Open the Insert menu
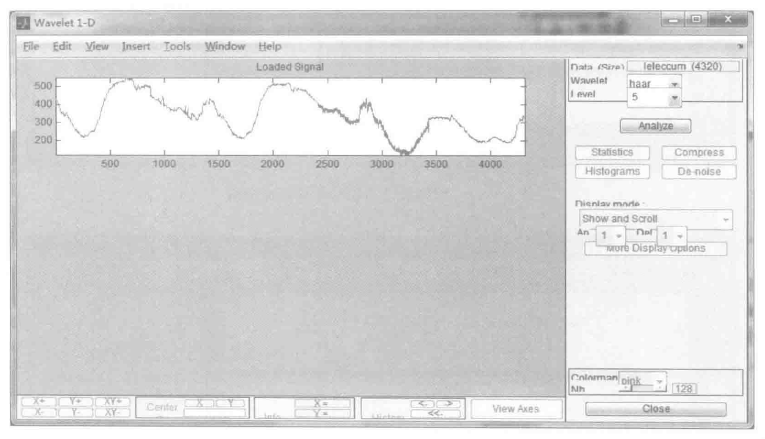Viewport: 765px width, 439px height. click(x=136, y=46)
